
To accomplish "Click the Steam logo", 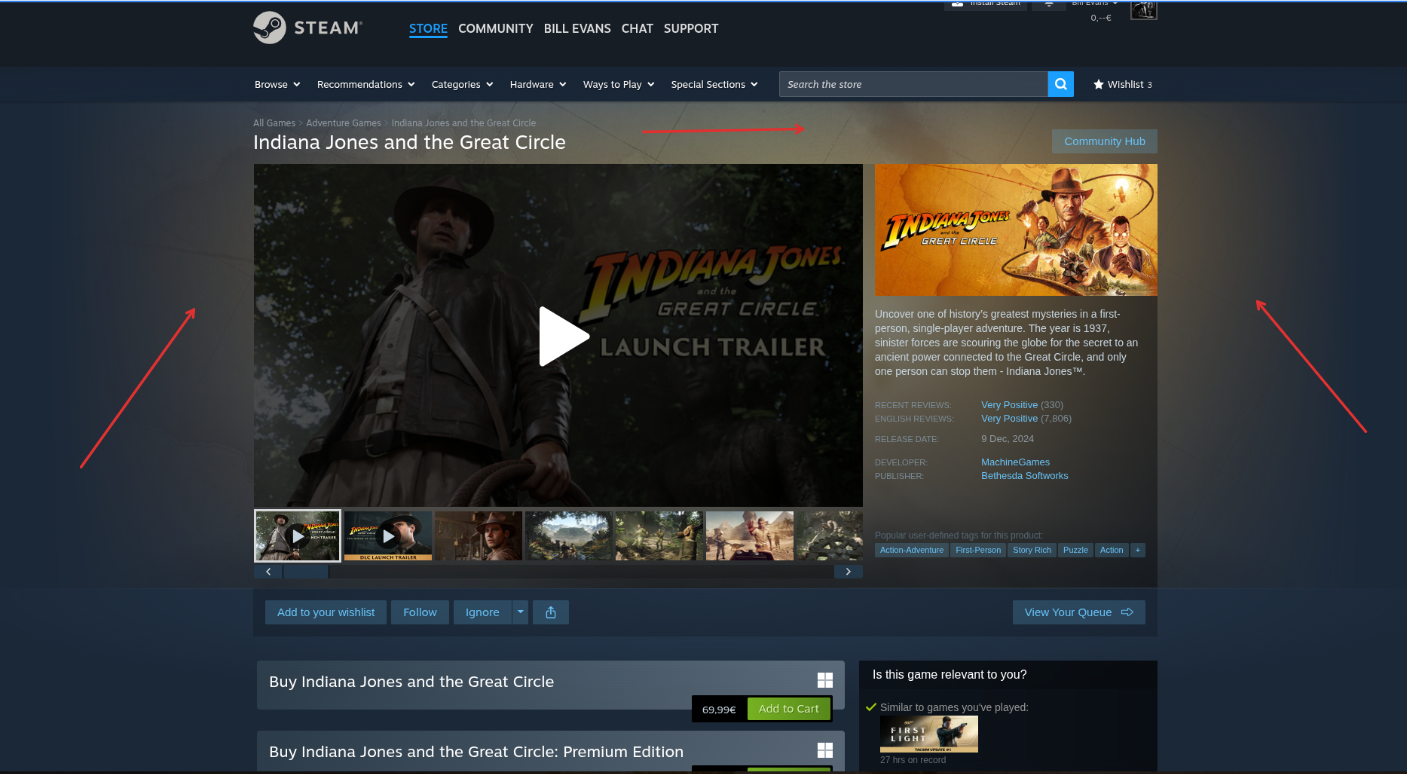I will pos(308,28).
